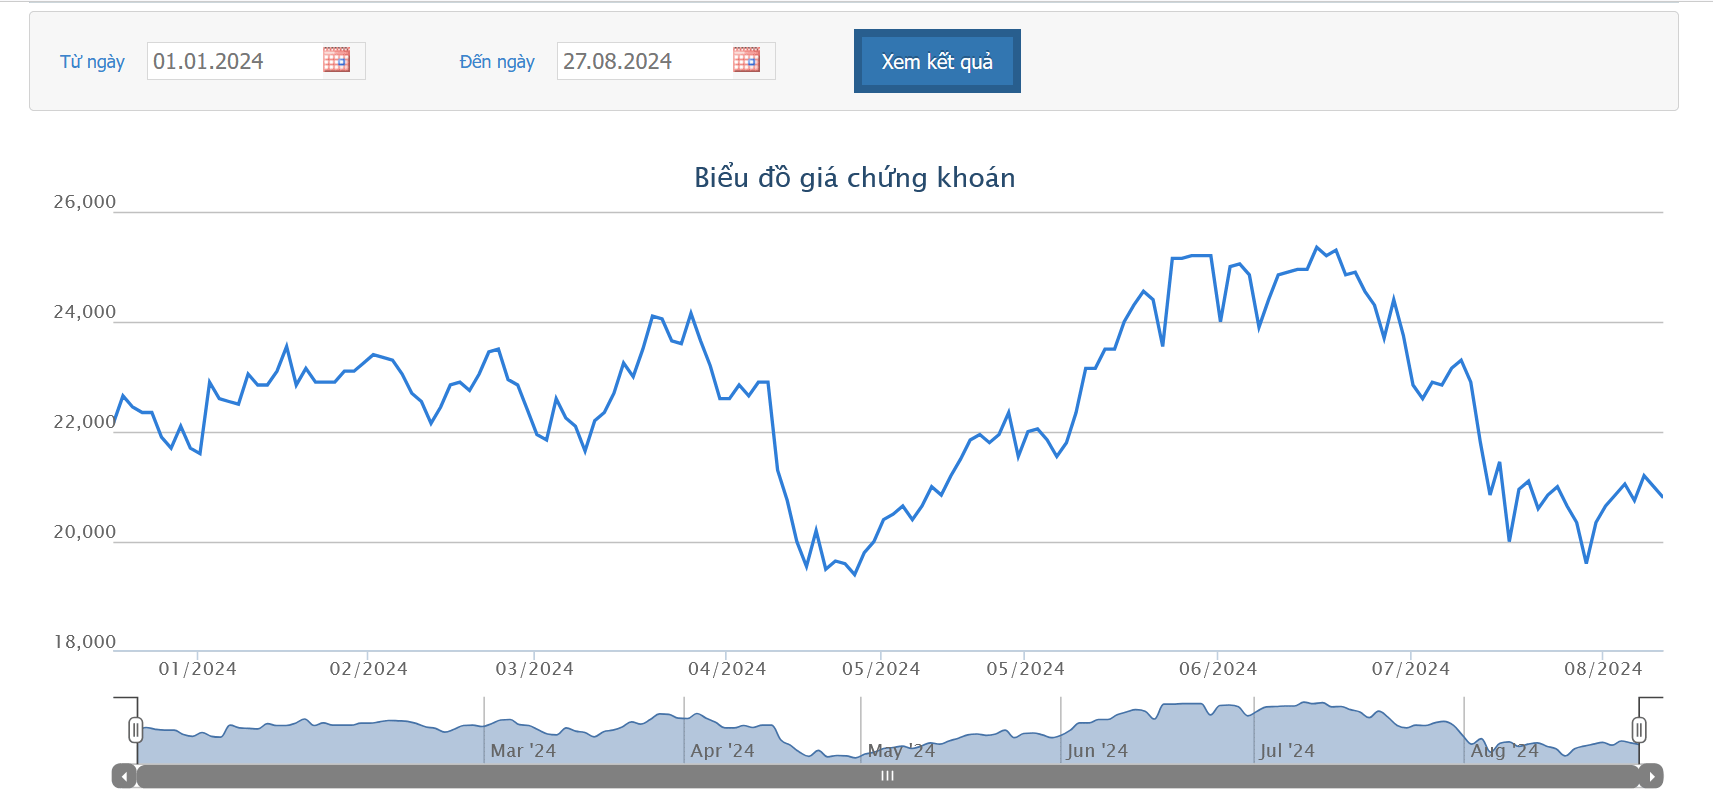Click the Đến ngày label
Viewport: 1713px width, 811px height.
coord(497,62)
